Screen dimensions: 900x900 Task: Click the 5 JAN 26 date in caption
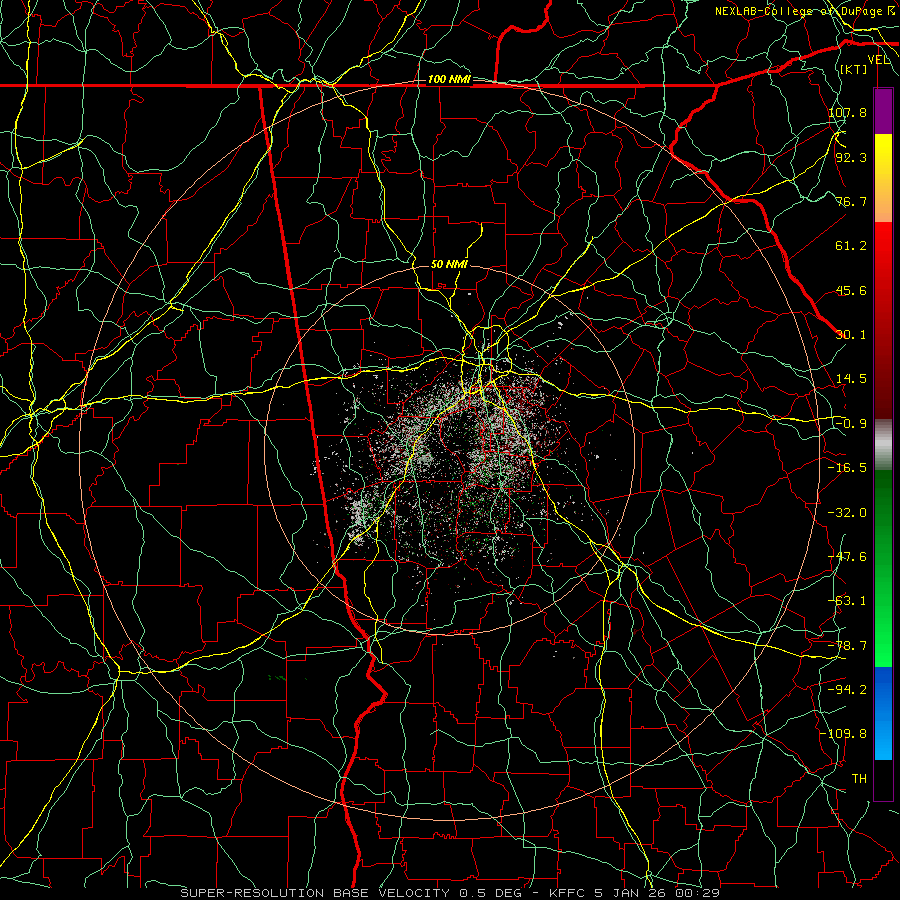(x=630, y=893)
